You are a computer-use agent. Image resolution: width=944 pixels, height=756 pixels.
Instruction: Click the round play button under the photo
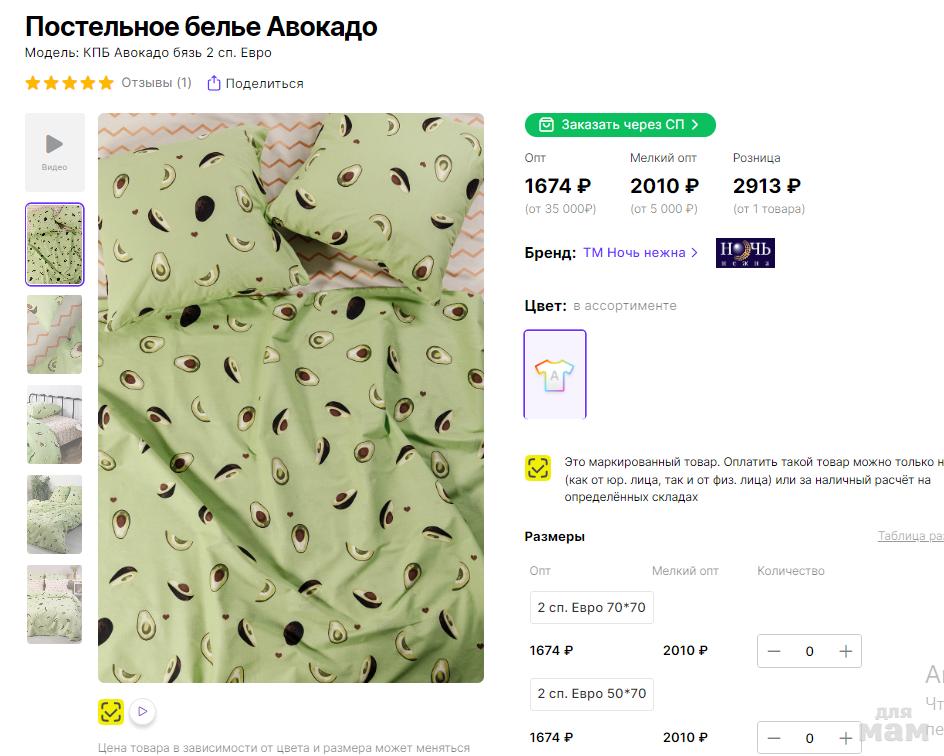tap(143, 712)
